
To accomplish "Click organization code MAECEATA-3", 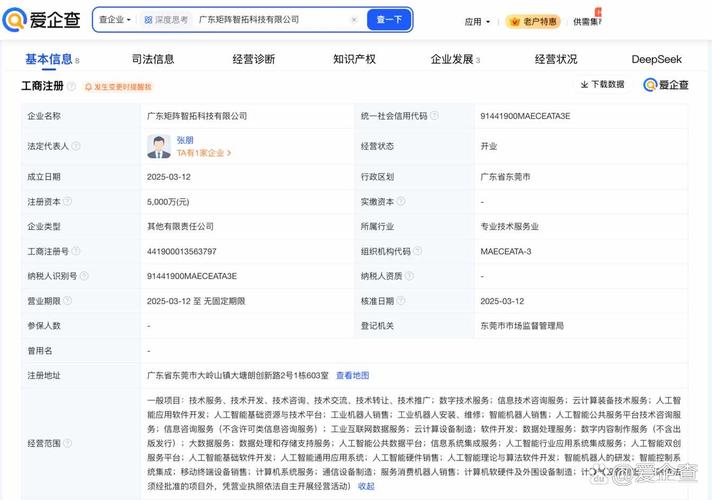I will click(505, 251).
